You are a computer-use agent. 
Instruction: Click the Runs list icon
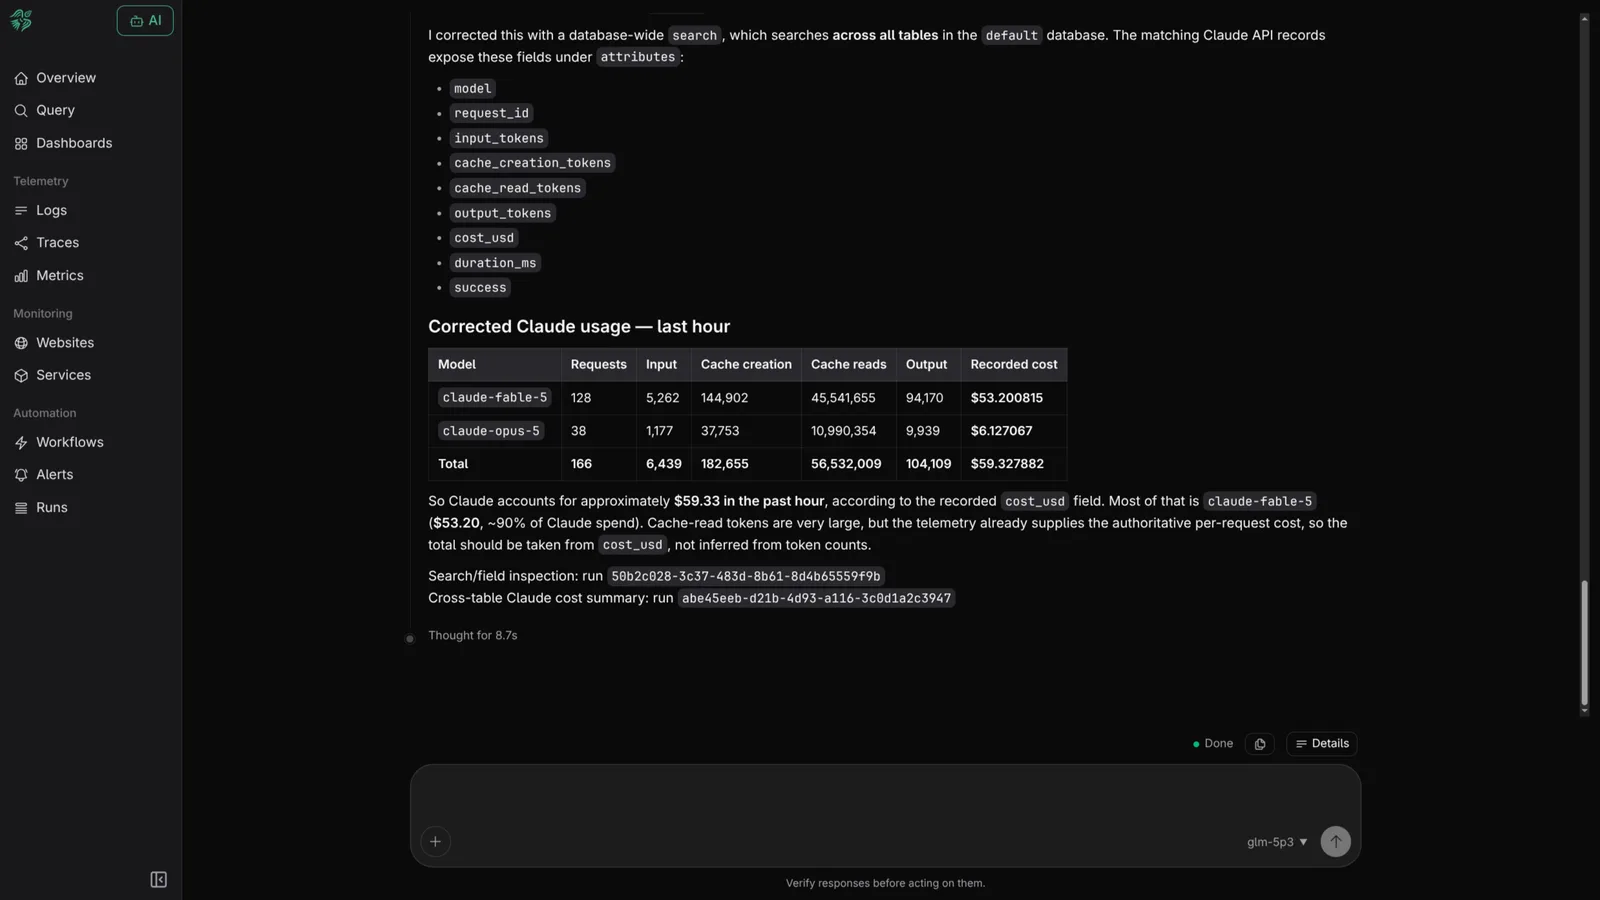pos(21,508)
